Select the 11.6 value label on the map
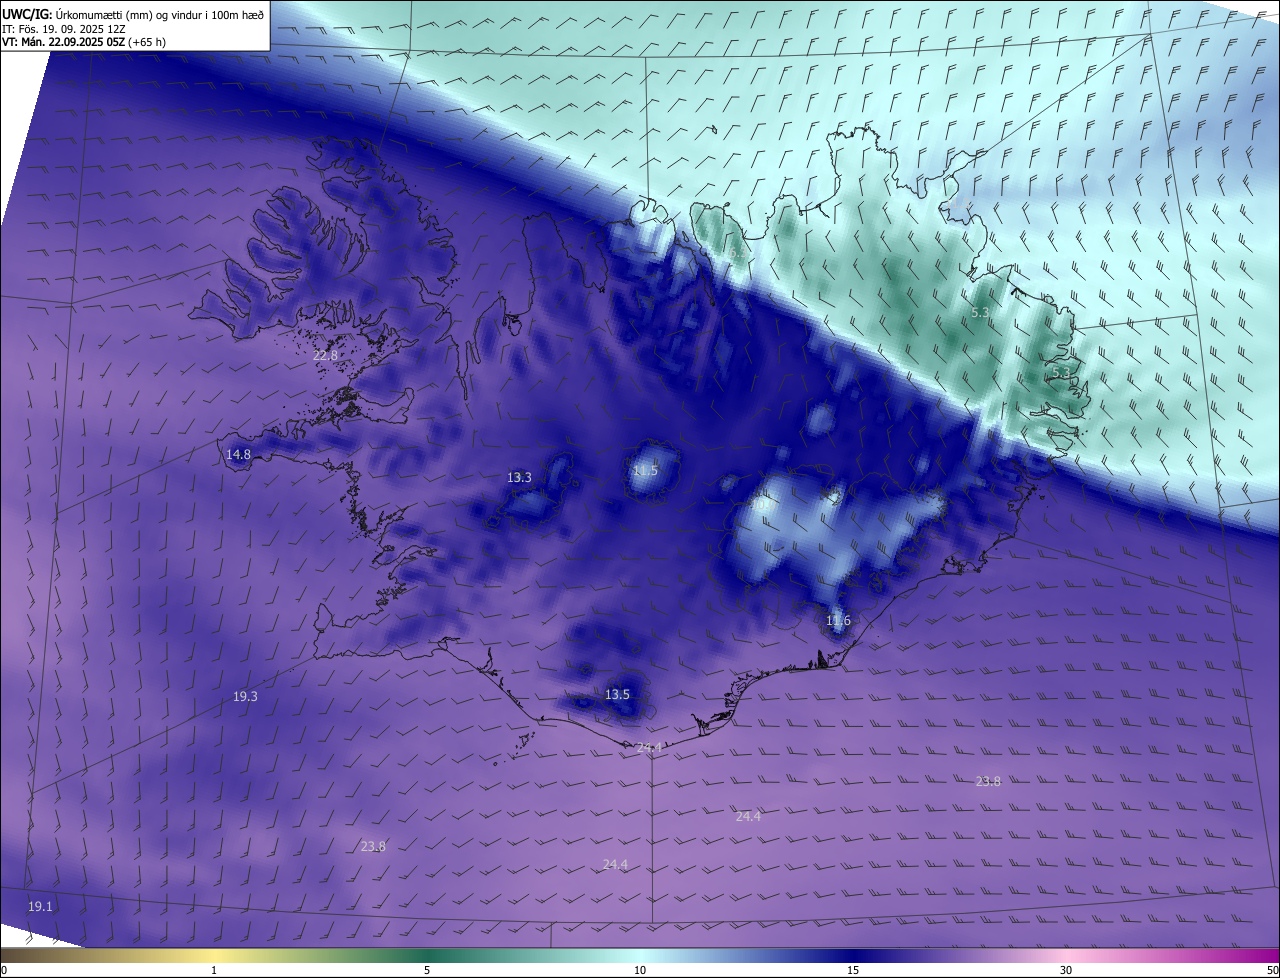Screen dimensions: 1280x978 point(838,620)
